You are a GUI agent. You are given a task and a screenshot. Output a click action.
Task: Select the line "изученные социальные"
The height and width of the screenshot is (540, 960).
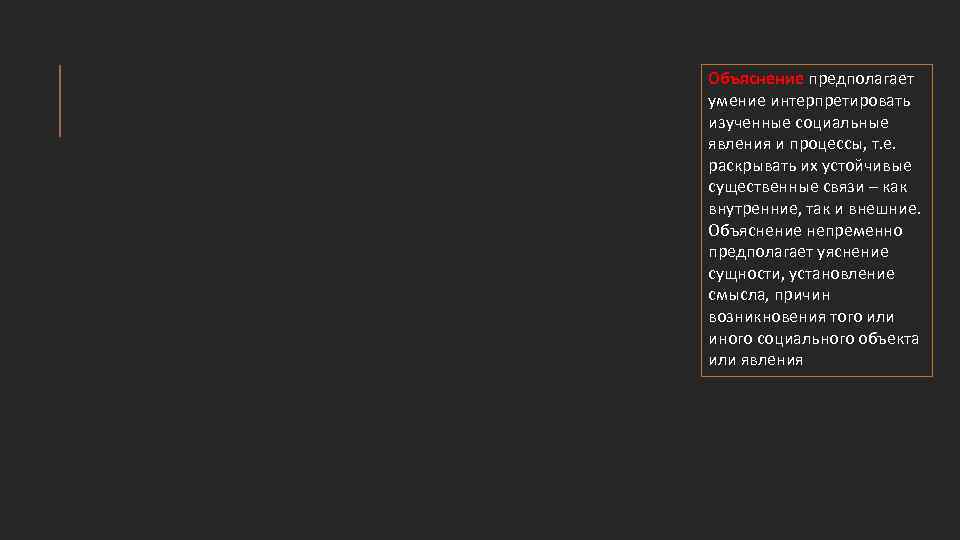tap(797, 122)
